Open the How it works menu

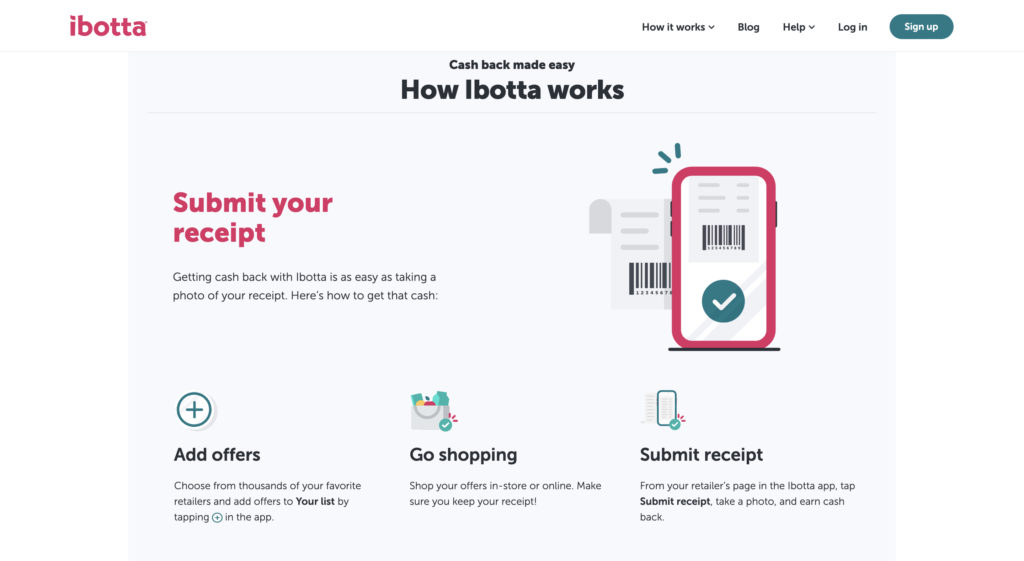678,27
